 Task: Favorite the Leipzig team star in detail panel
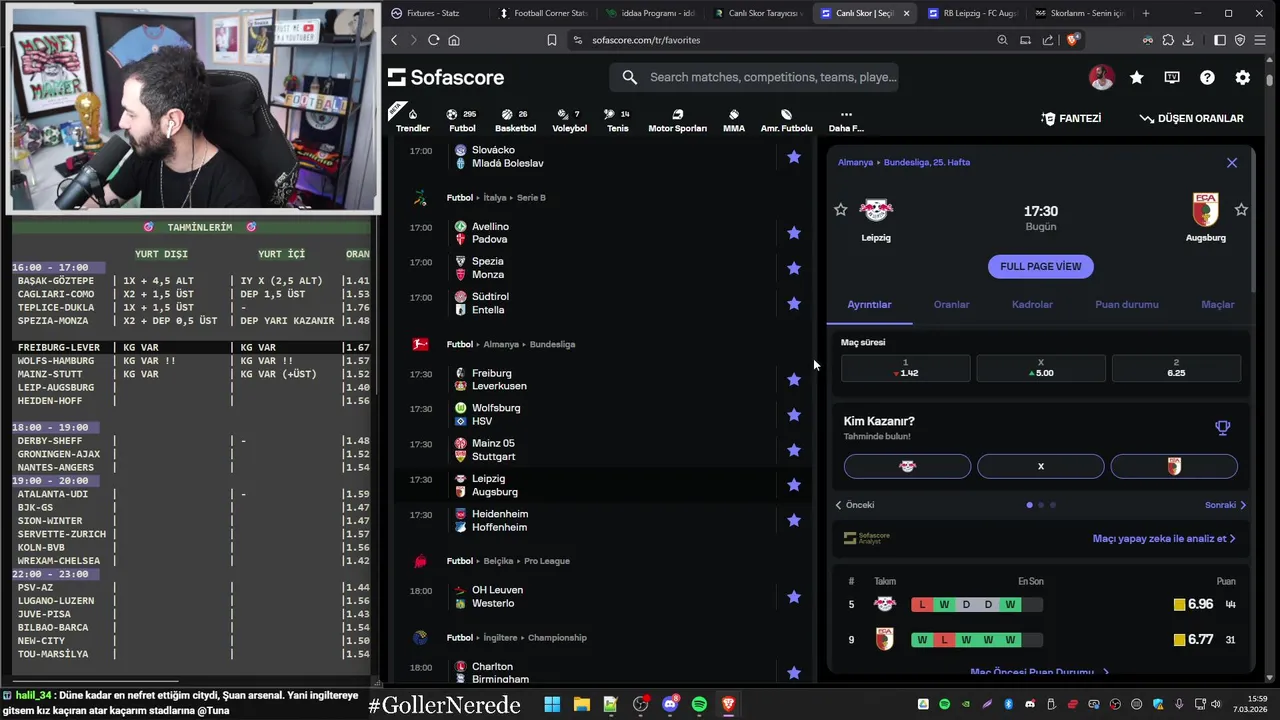(840, 210)
